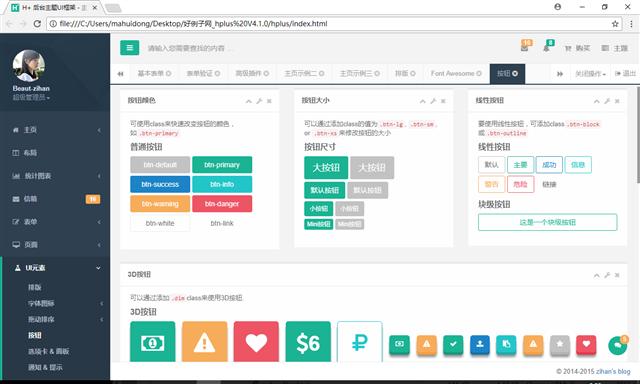Open the 关闭操作 dropdown

[x=590, y=74]
